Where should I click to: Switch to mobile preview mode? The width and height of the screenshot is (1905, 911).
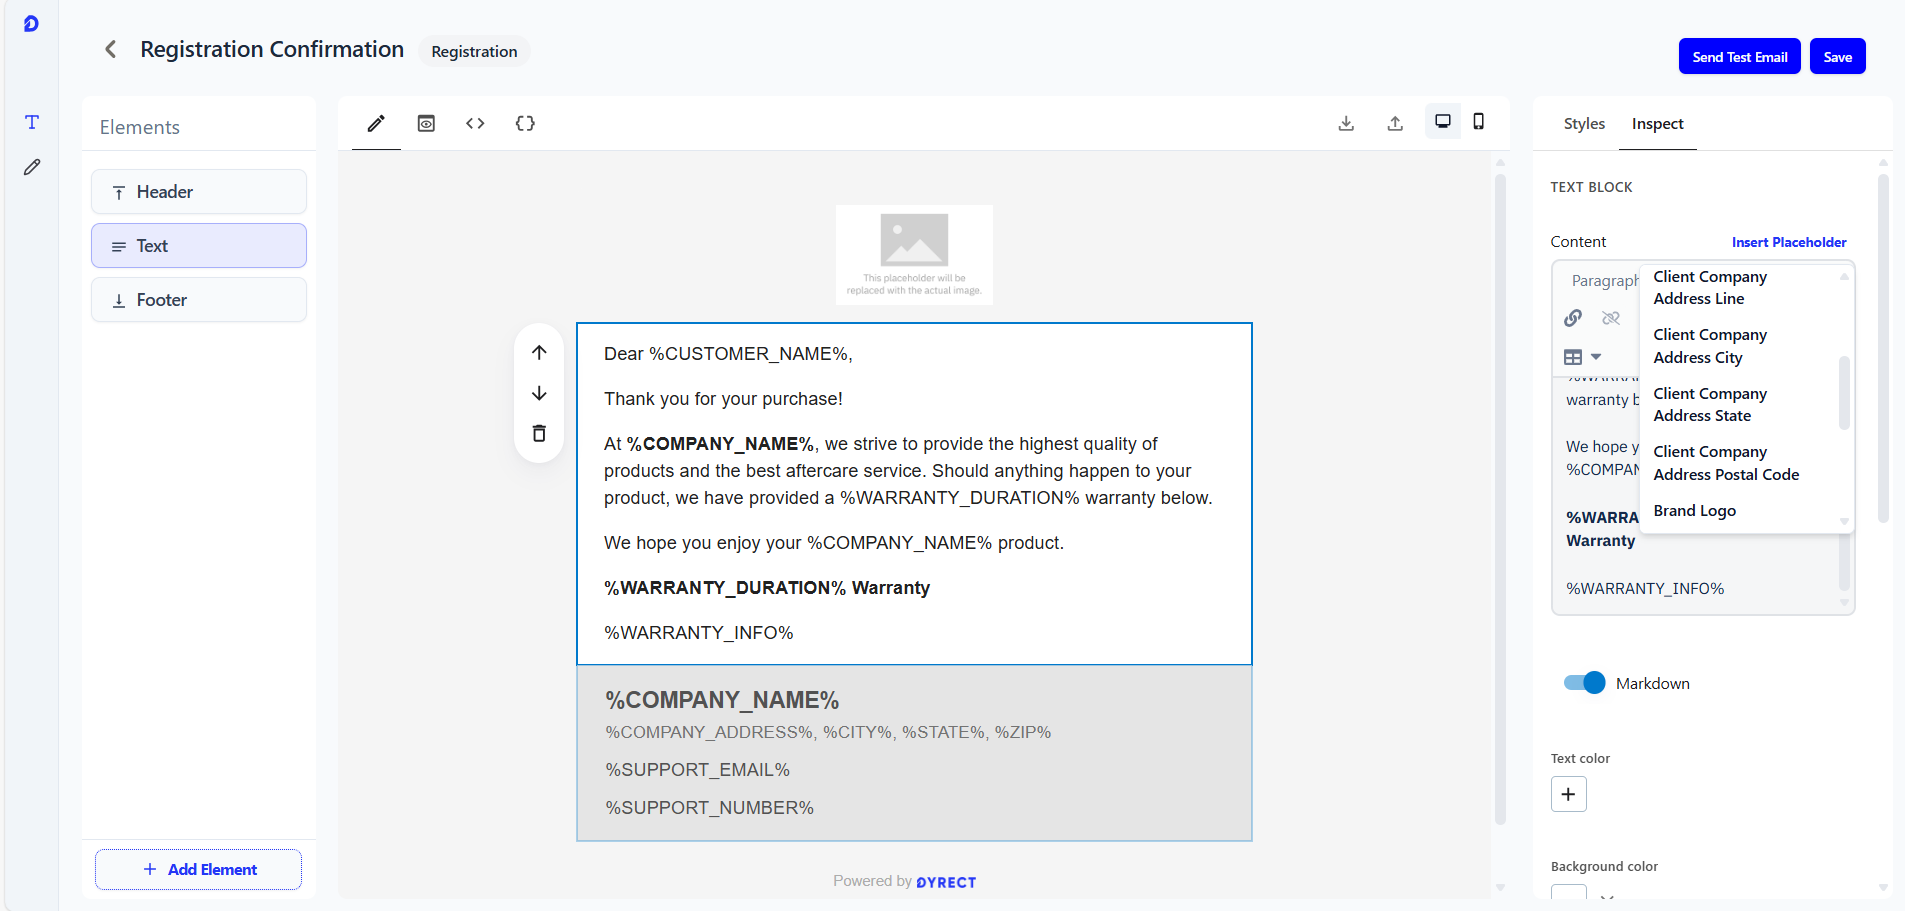click(1478, 122)
